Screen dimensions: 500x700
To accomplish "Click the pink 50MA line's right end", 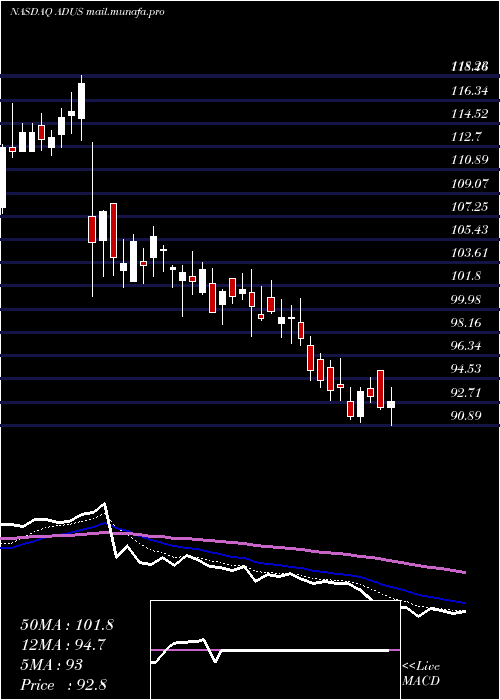I will (x=464, y=571).
